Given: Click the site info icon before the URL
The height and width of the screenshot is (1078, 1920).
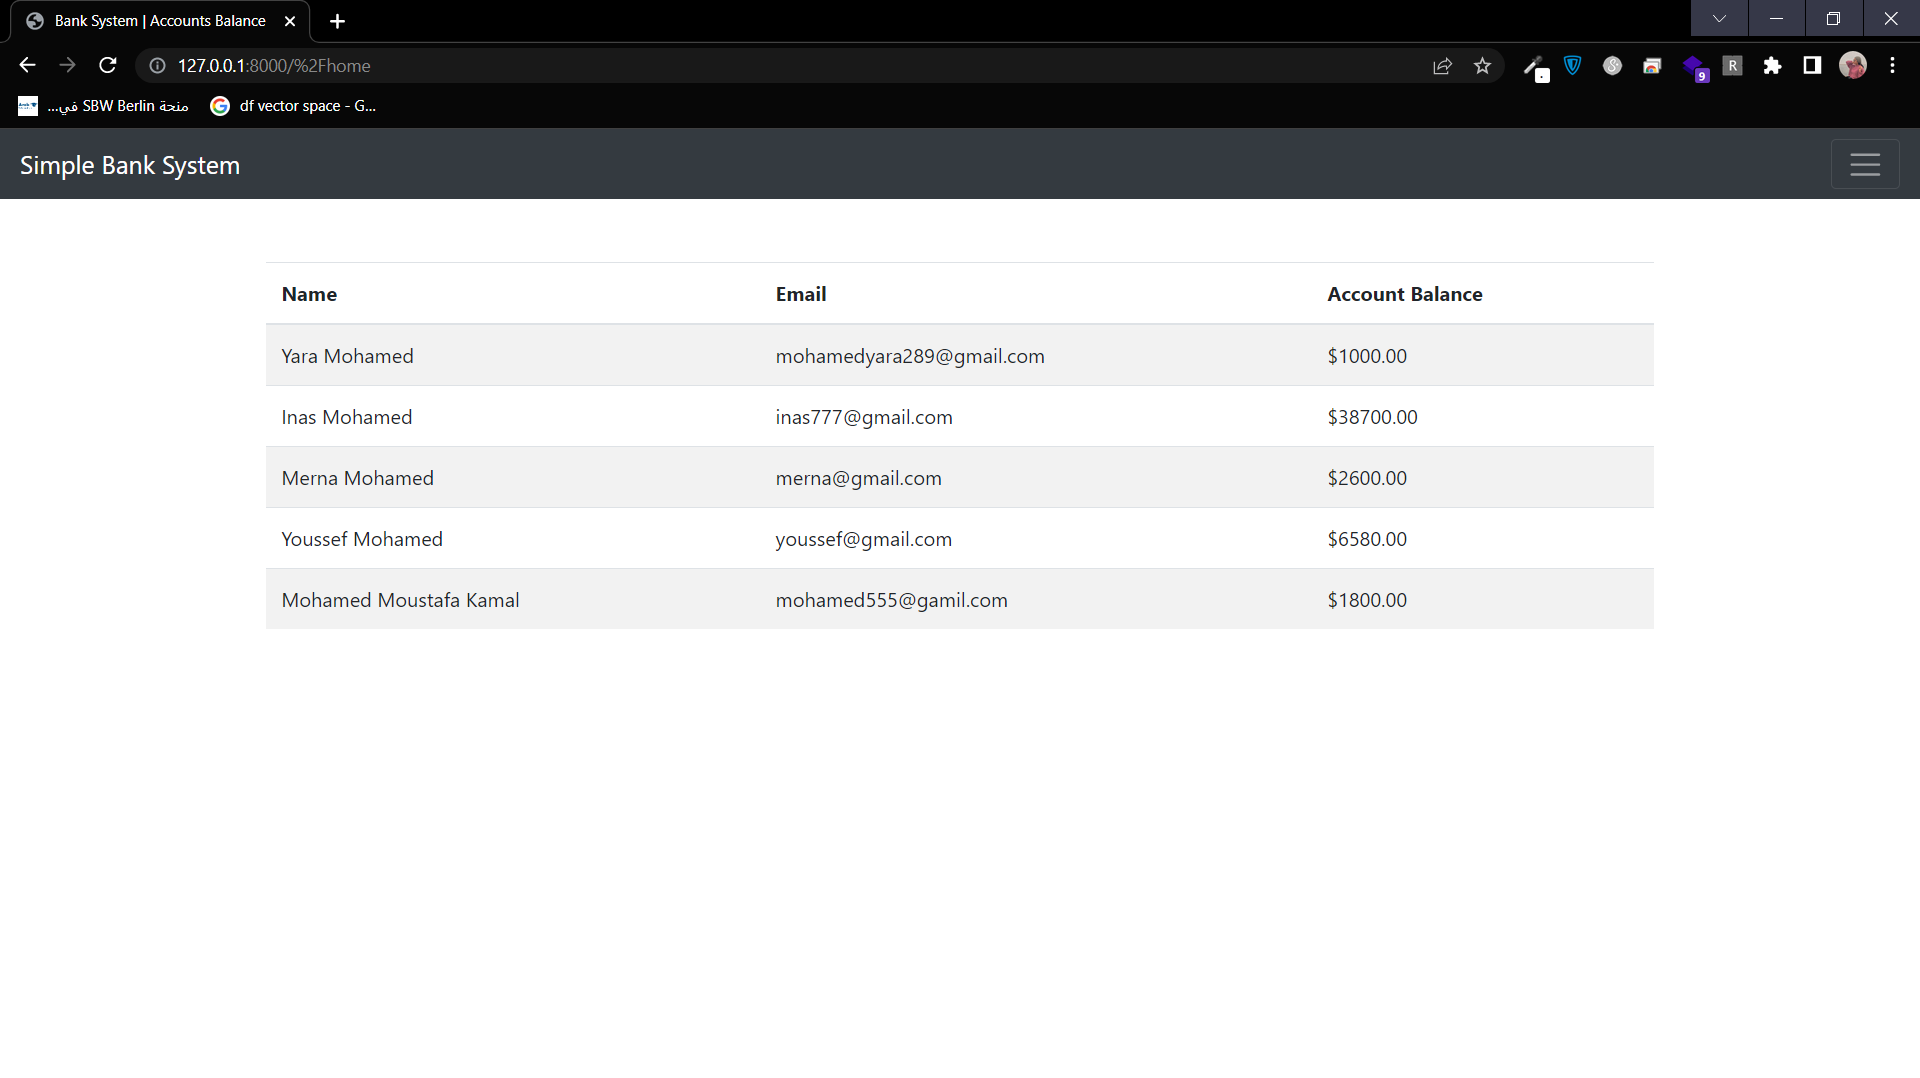Looking at the screenshot, I should tap(156, 65).
